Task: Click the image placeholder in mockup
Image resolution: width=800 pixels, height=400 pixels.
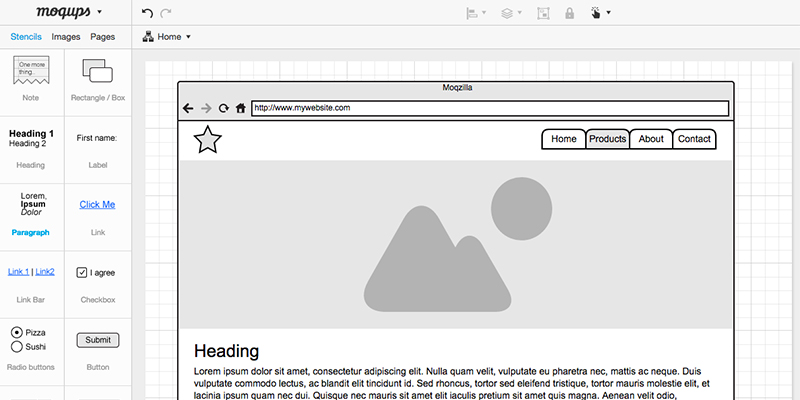Action: click(x=455, y=244)
